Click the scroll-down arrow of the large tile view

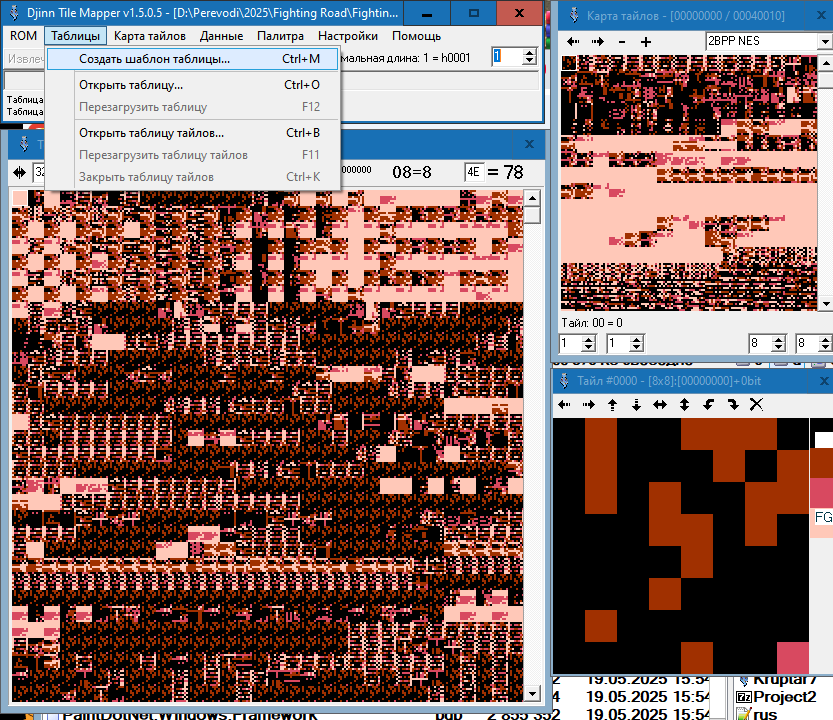pos(532,693)
